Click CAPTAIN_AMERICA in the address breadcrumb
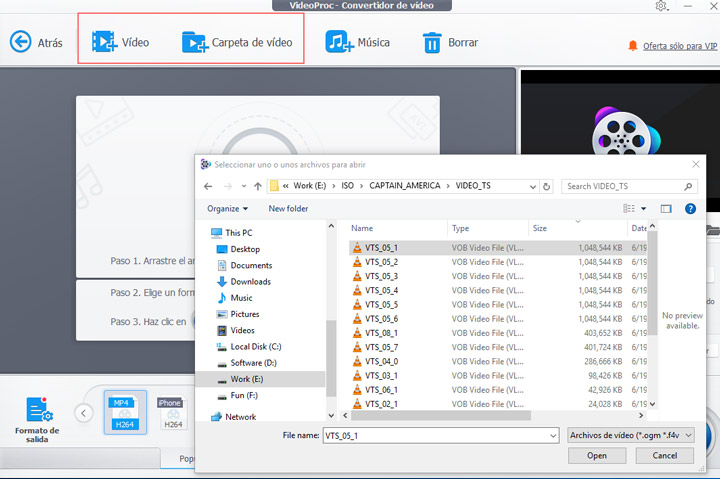Image resolution: width=720 pixels, height=479 pixels. (x=405, y=186)
